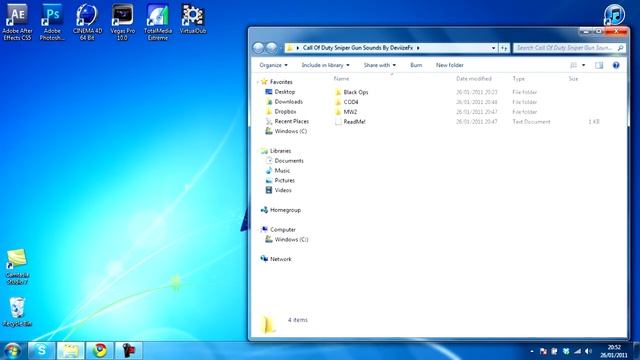Select Recent Places under Favorites

(287, 121)
